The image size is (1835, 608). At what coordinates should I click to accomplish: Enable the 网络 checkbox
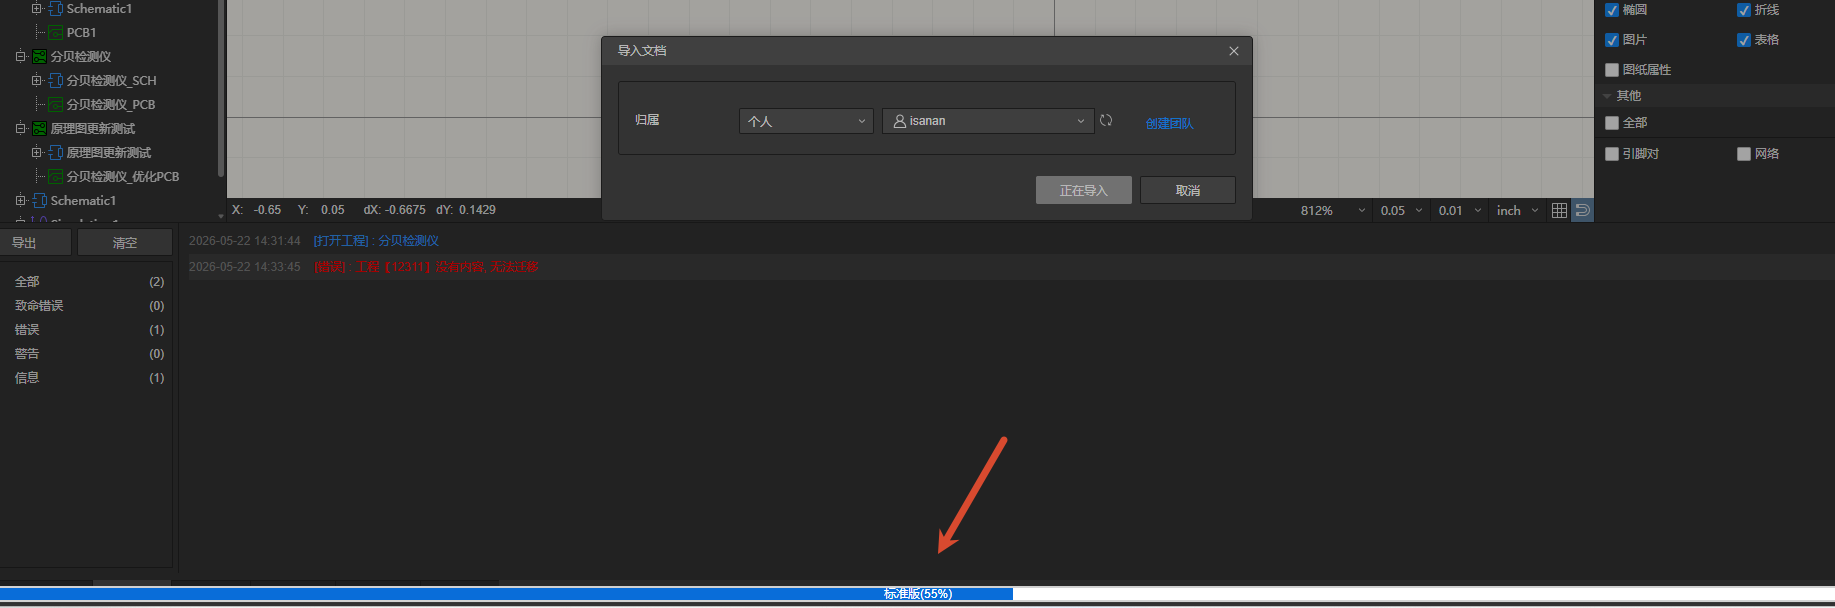(1744, 154)
